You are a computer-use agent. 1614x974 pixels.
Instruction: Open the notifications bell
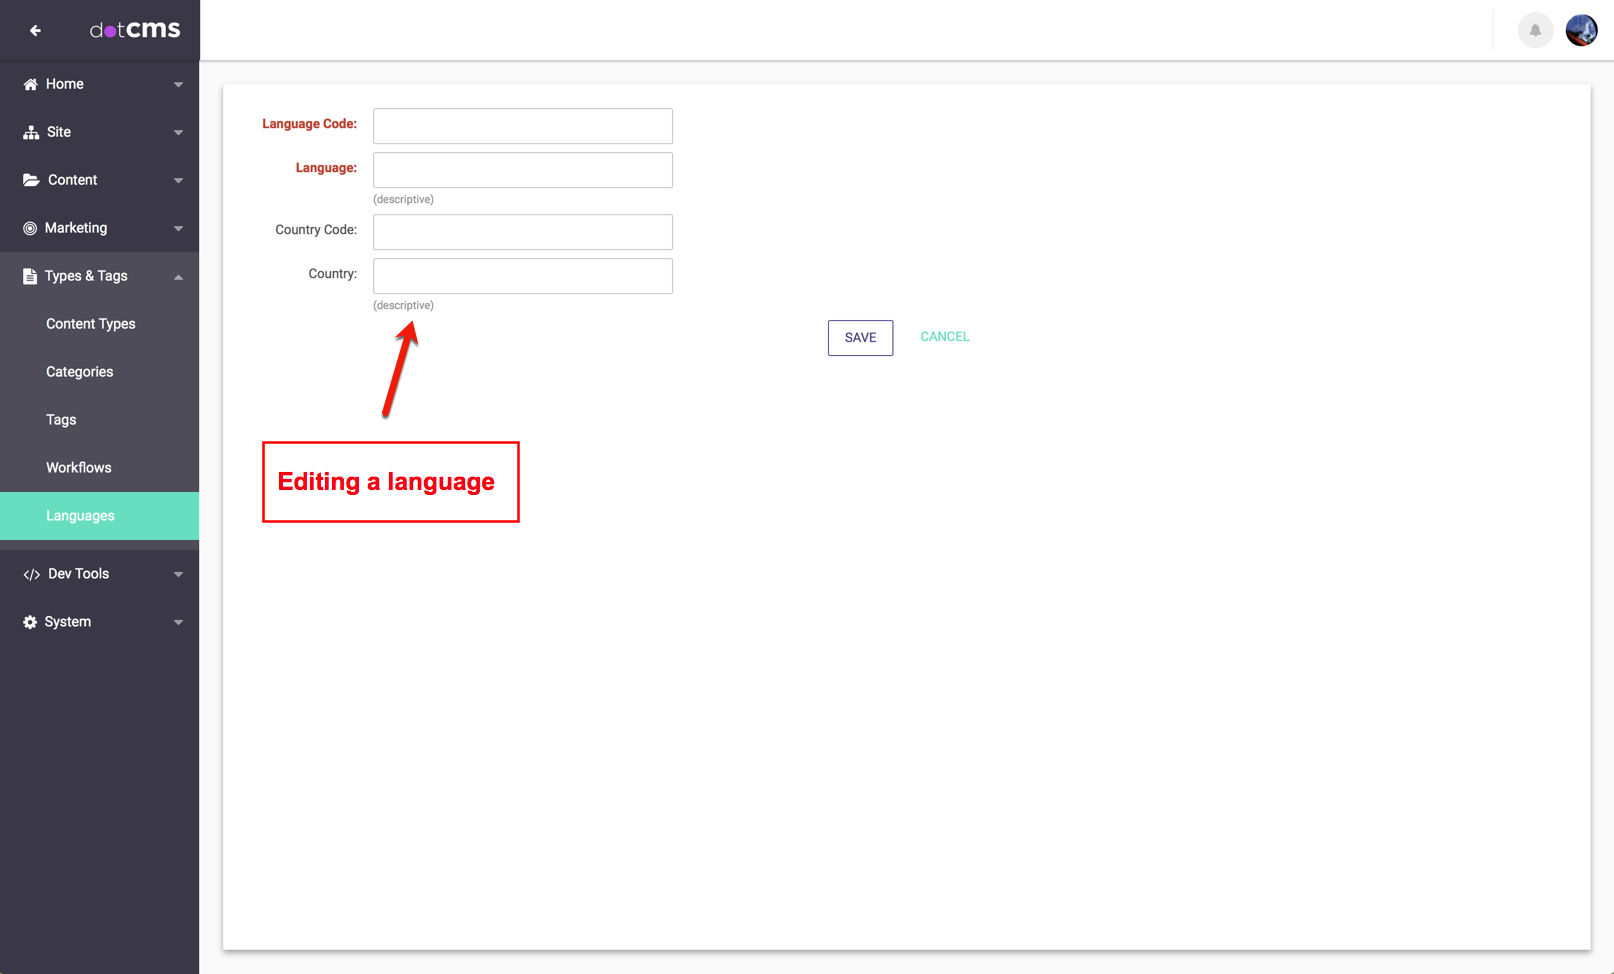1534,31
